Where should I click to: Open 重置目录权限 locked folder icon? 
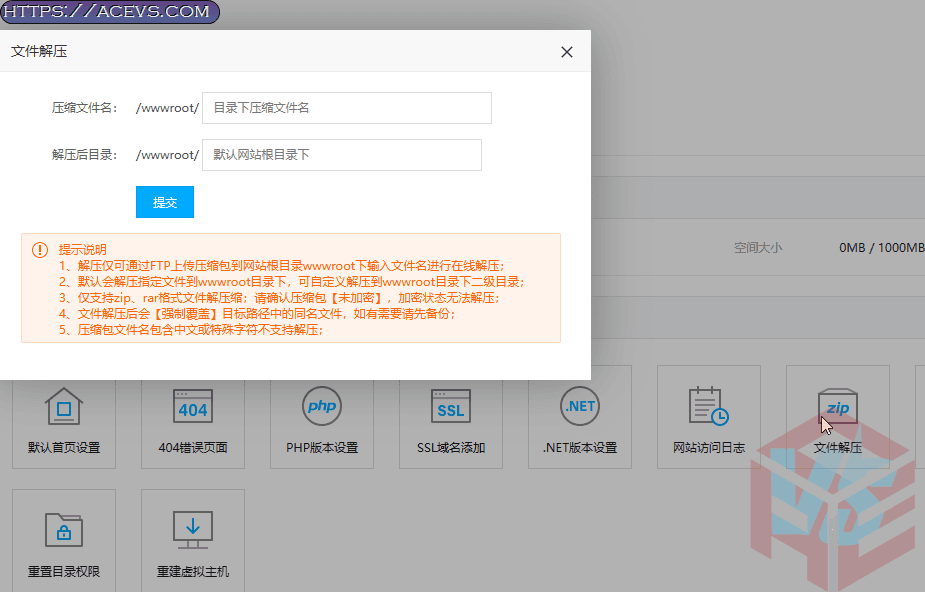pos(64,529)
